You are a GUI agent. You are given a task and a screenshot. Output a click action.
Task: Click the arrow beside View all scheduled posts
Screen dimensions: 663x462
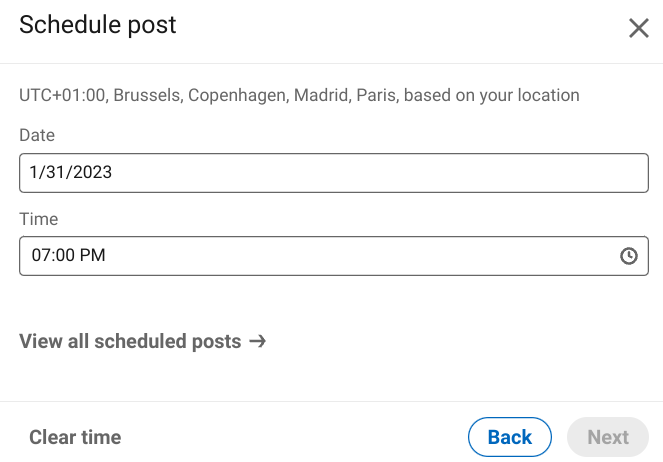pyautogui.click(x=258, y=341)
